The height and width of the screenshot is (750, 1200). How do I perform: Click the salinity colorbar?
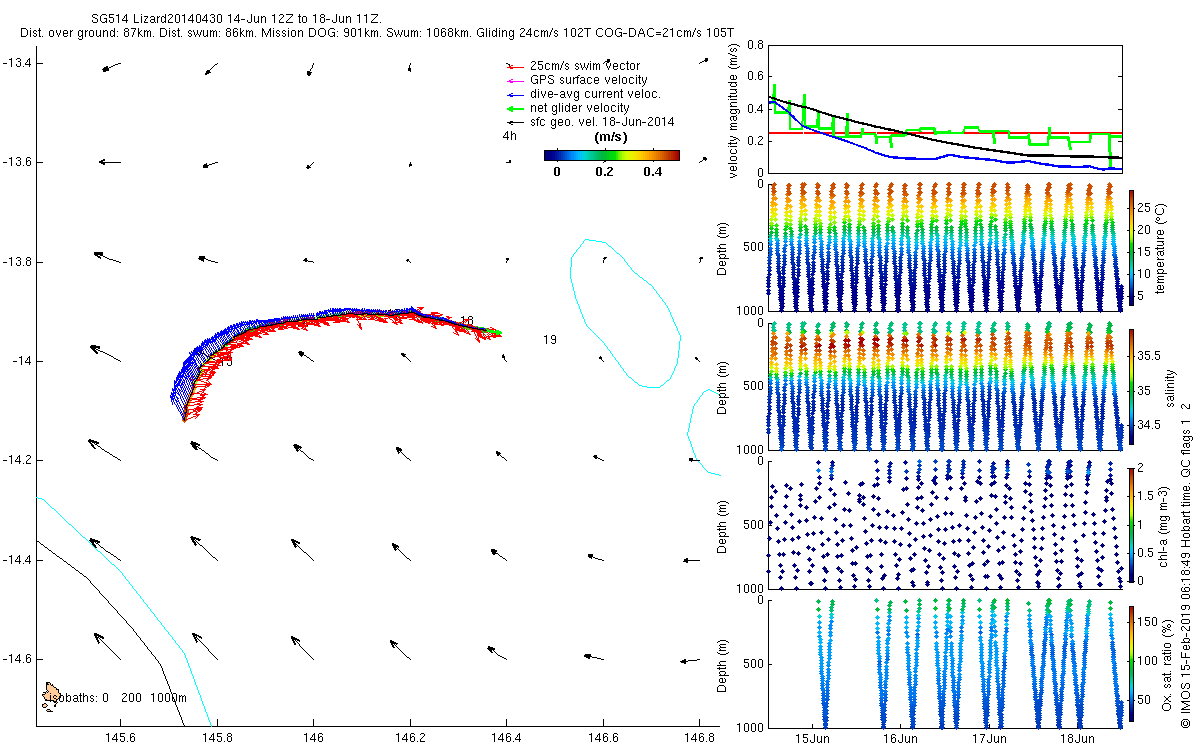pos(1131,387)
